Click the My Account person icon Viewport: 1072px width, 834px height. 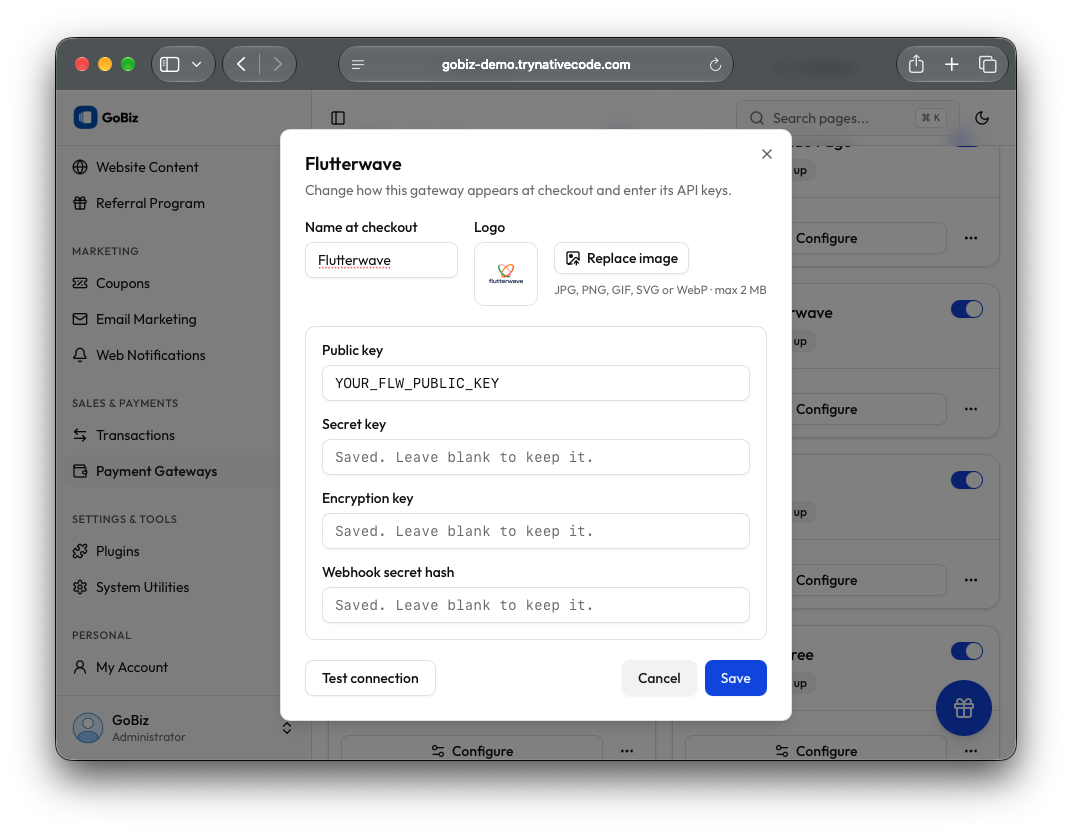[x=80, y=667]
